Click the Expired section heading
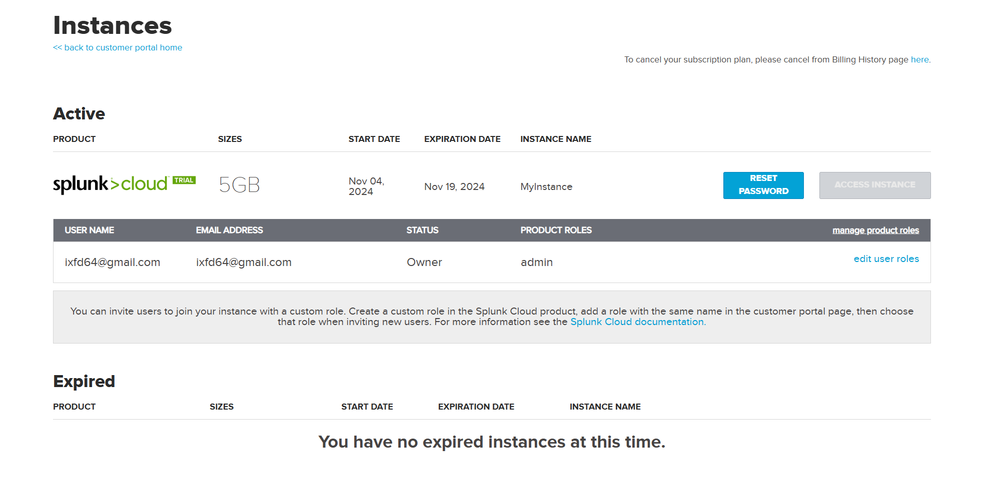This screenshot has height=484, width=999. point(84,381)
